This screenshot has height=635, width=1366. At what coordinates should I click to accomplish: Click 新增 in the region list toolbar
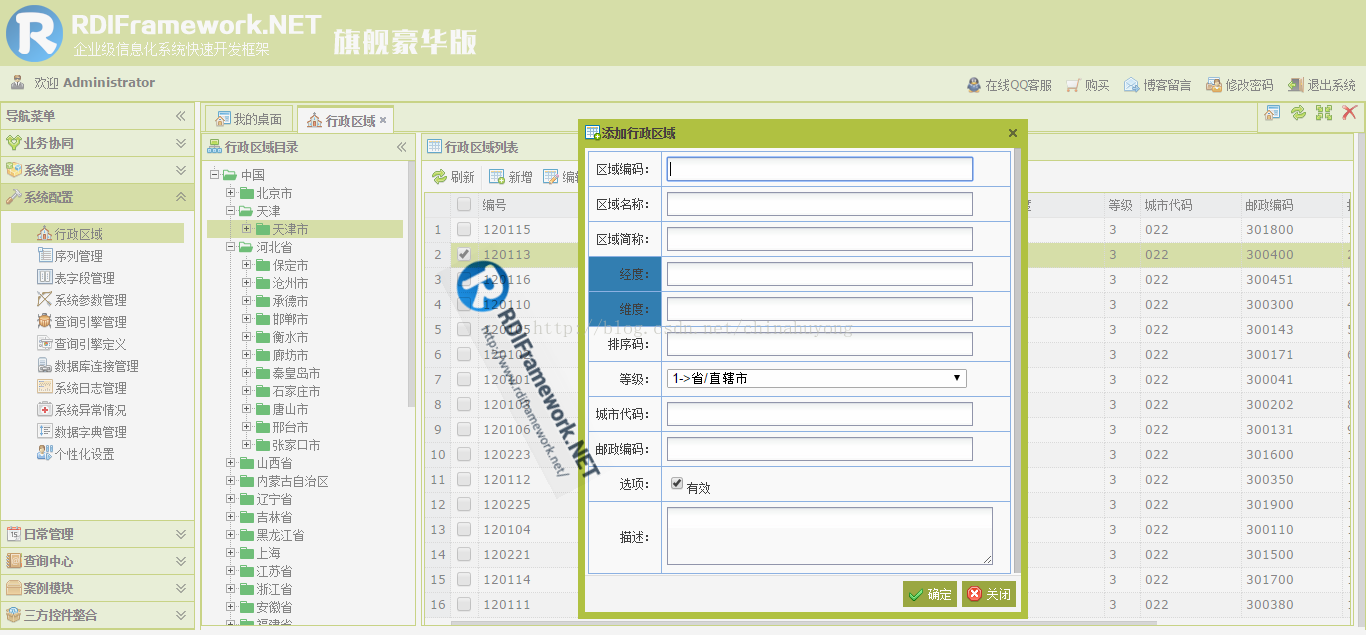[511, 177]
